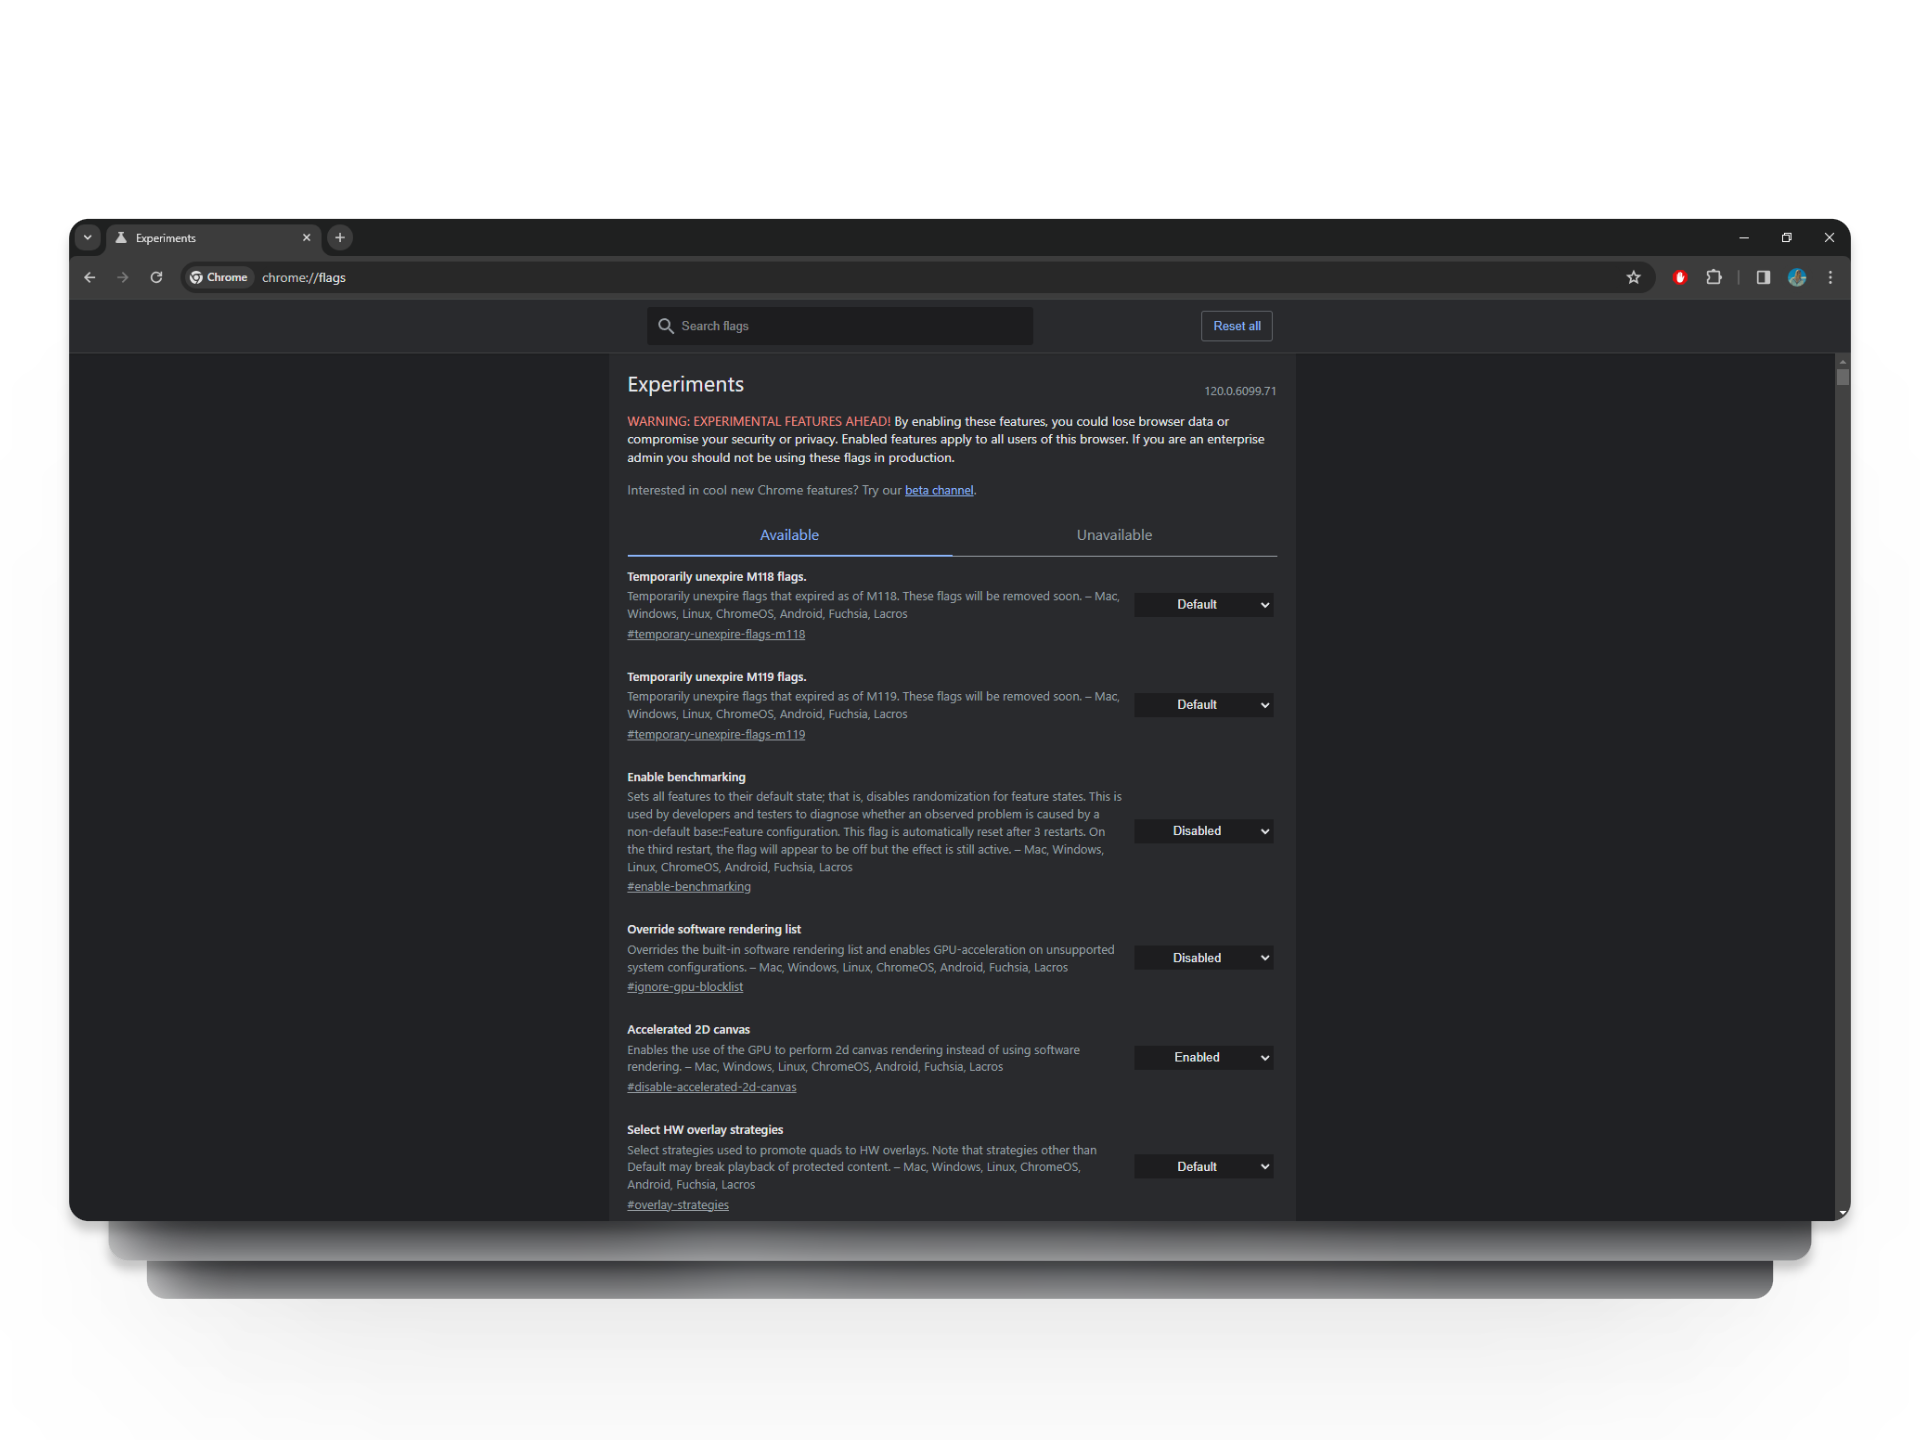Toggle the side panel icon
1920x1440 pixels.
coord(1763,278)
